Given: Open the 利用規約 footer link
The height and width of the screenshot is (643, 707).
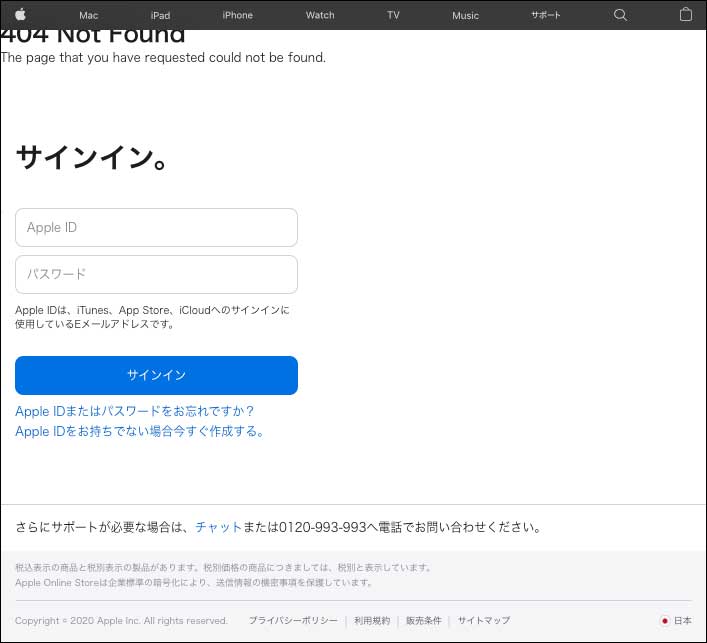Looking at the screenshot, I should (372, 621).
